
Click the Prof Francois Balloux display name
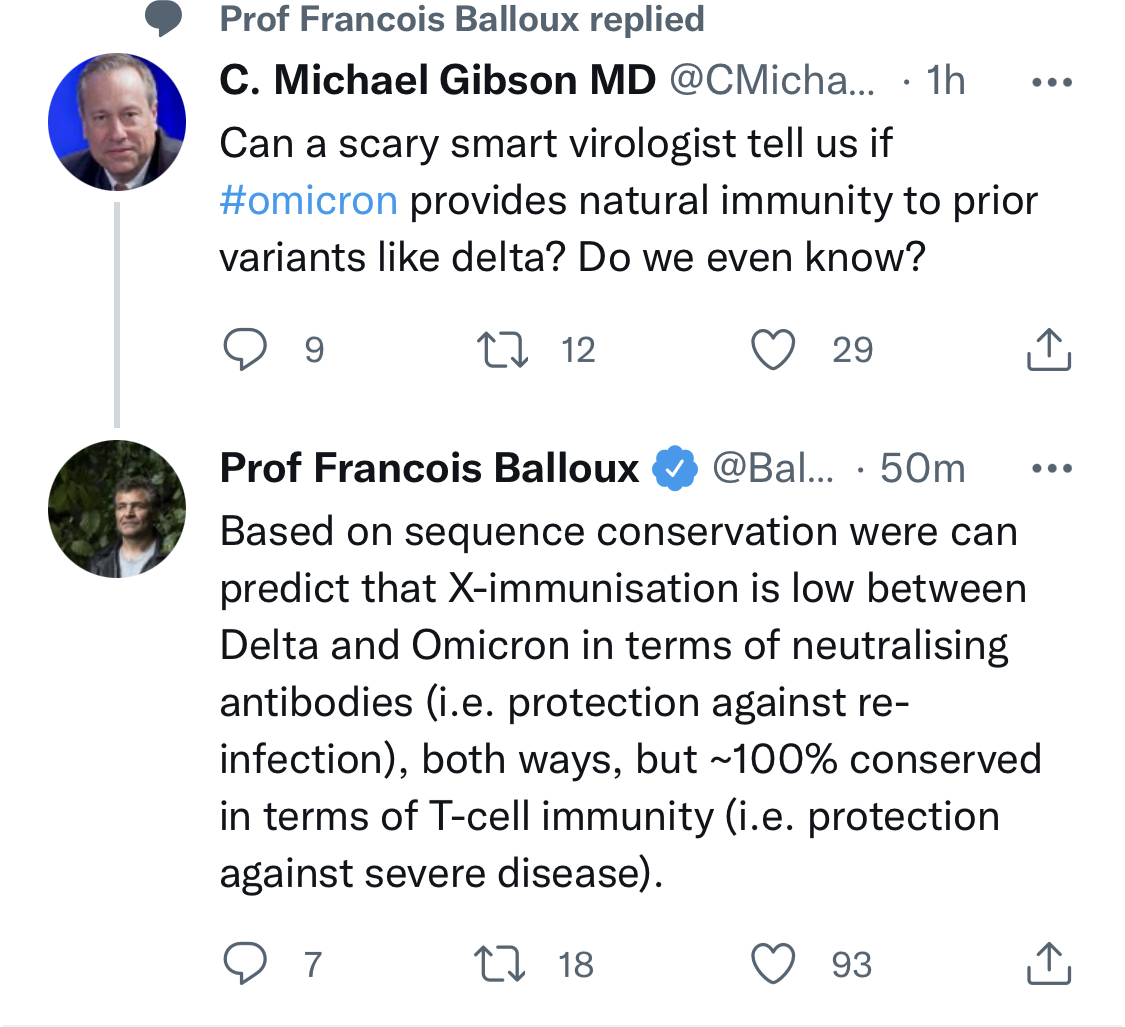pos(429,468)
